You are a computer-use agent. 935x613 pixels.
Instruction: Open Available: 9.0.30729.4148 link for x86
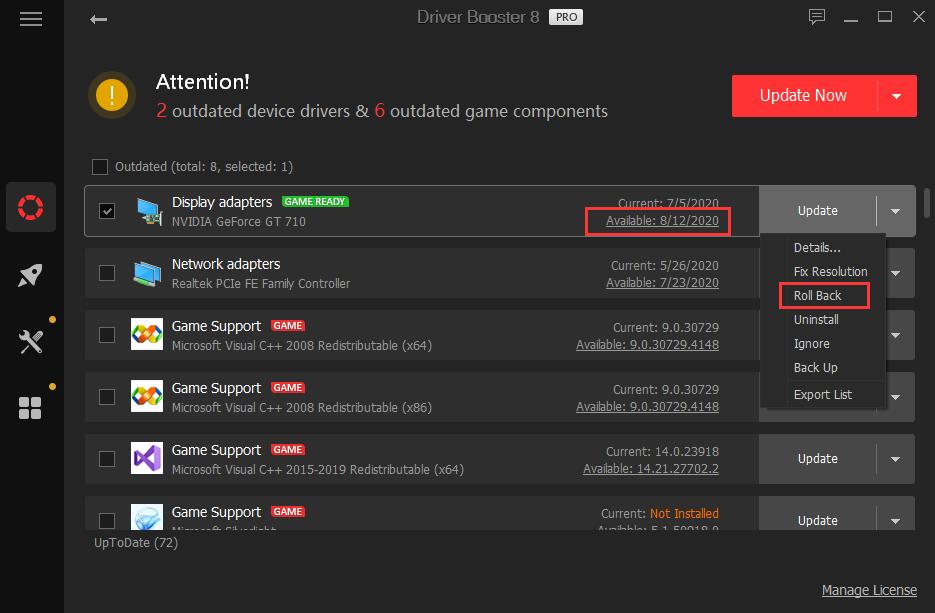(647, 407)
